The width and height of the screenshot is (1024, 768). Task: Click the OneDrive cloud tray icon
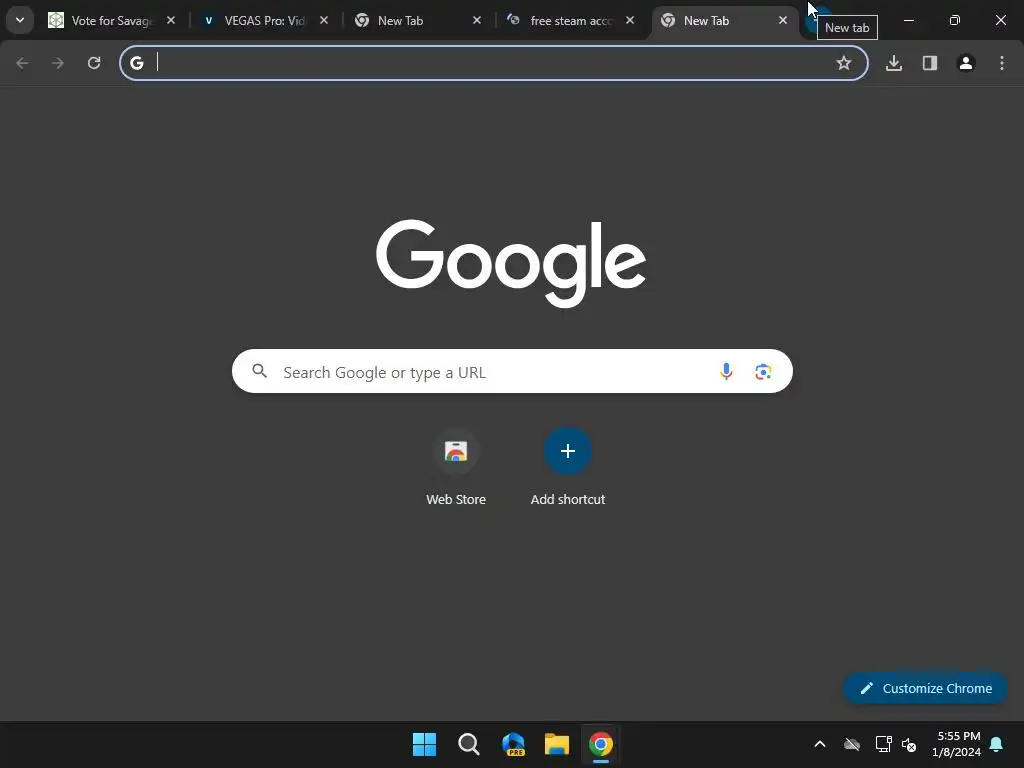(852, 744)
